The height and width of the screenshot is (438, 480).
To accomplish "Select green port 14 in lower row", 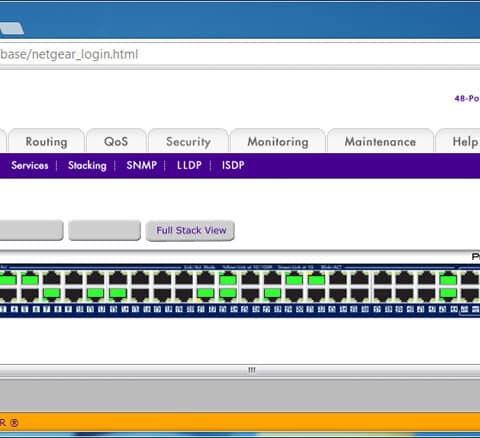I will pyautogui.click(x=118, y=293).
